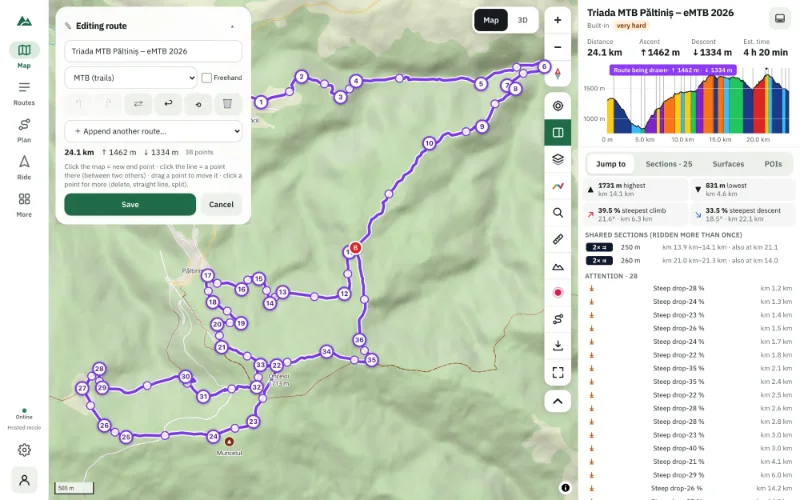Open the MTB (trails) routing dropdown
800x500 pixels.
(x=131, y=78)
